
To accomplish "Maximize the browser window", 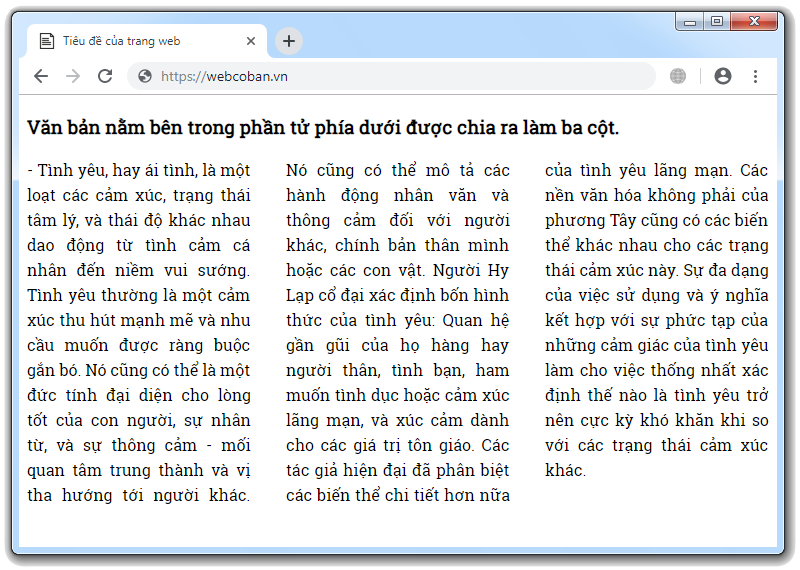I will click(716, 21).
